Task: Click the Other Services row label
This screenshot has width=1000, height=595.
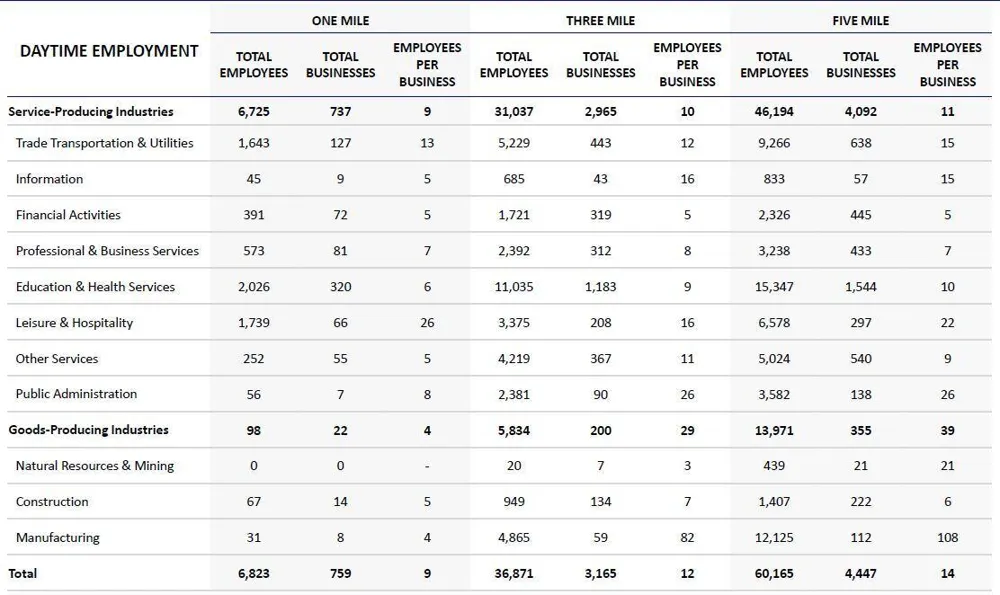Action: pos(57,358)
